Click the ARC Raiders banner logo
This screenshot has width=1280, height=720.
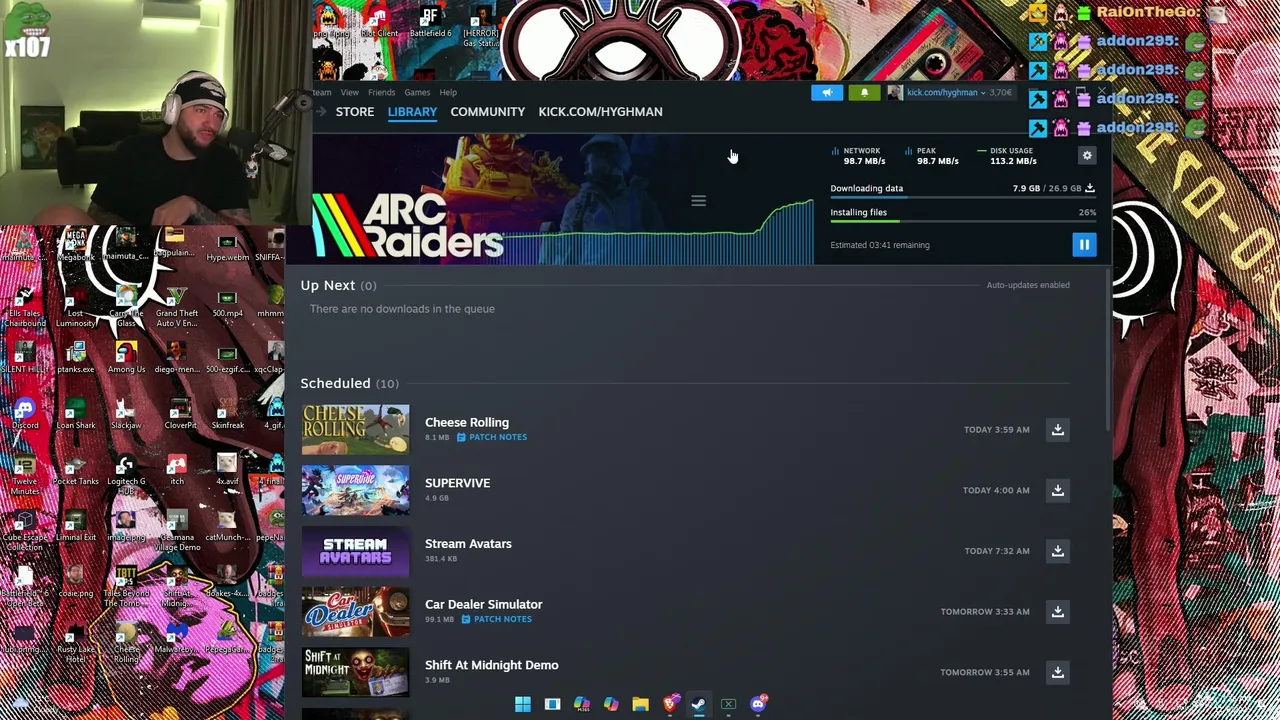tap(408, 225)
